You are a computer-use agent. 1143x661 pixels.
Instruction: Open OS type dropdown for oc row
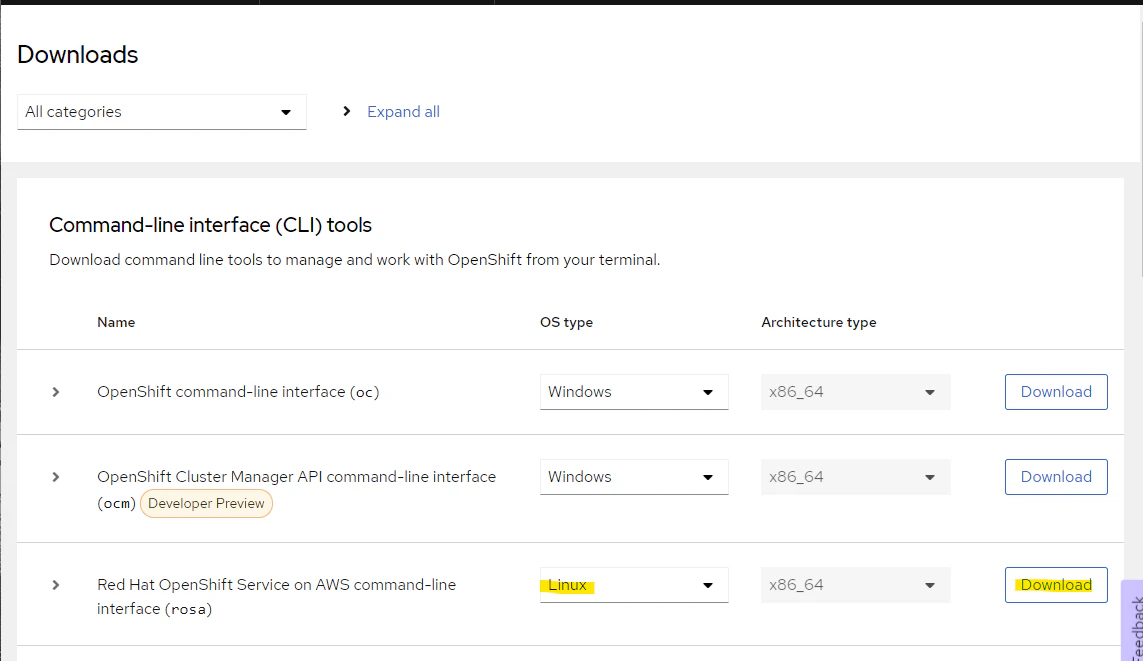(634, 392)
